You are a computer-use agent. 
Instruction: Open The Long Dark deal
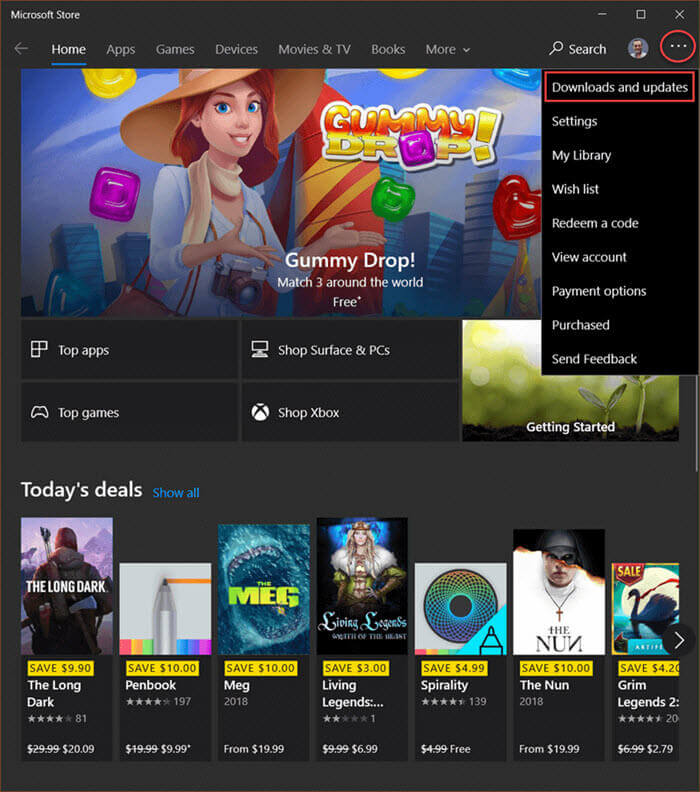[67, 639]
